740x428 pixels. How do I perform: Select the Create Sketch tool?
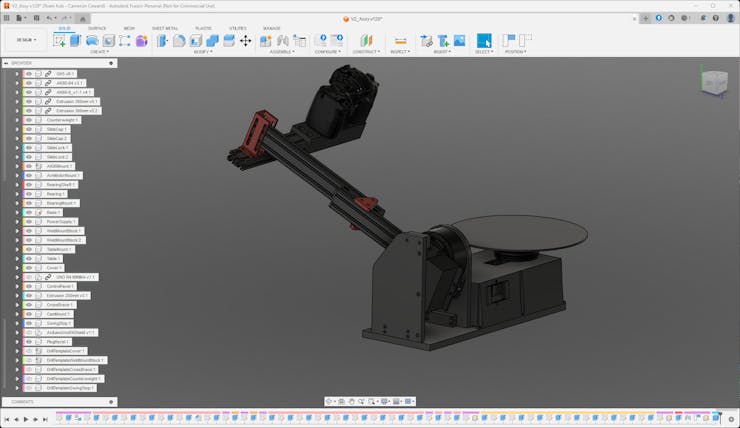click(59, 41)
